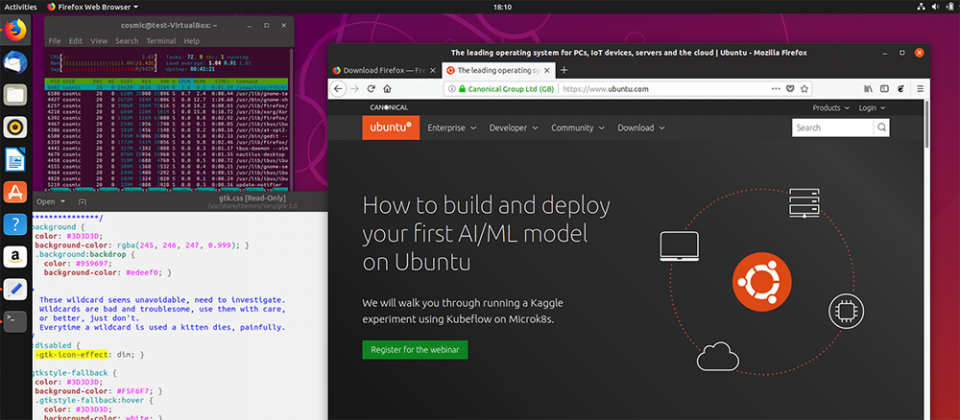Open the terminal File menu
The height and width of the screenshot is (420, 960).
pyautogui.click(x=54, y=41)
